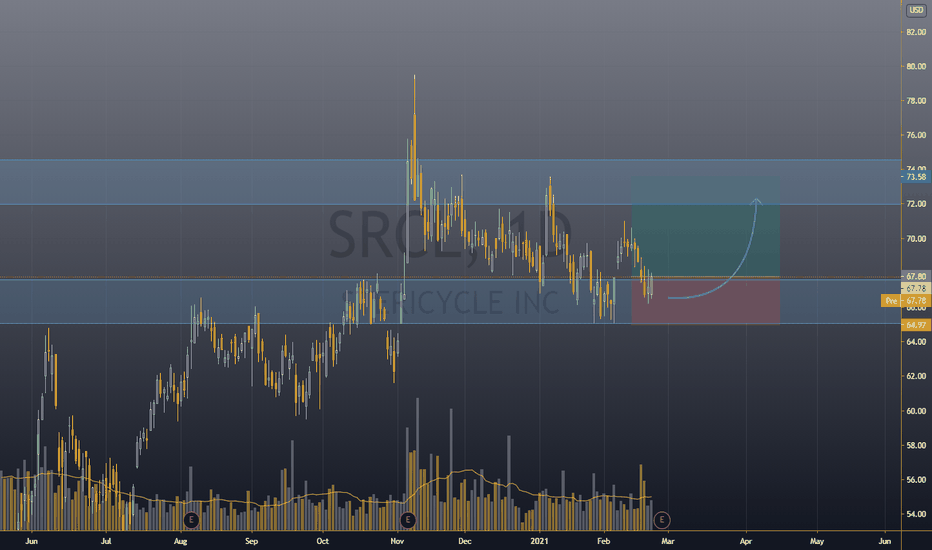Click the 2021 label on time axis
The image size is (932, 550).
(539, 541)
